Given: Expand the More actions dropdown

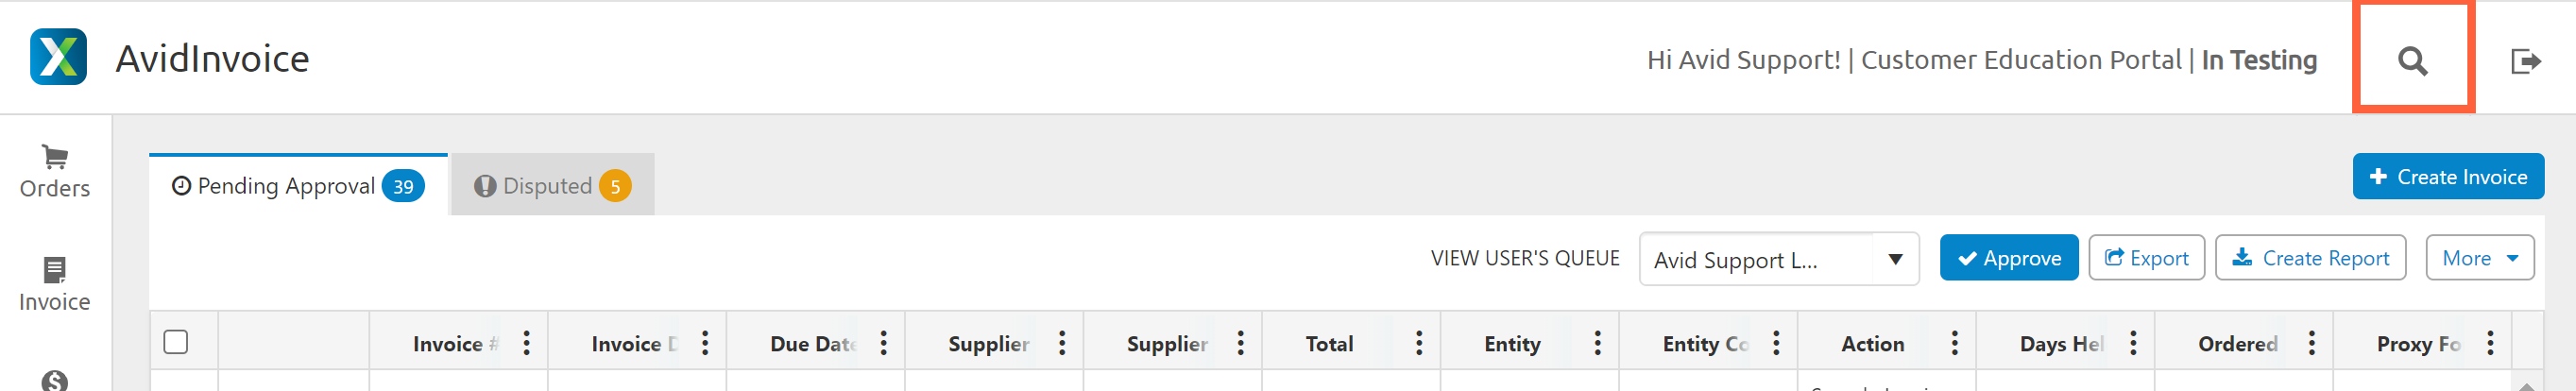Looking at the screenshot, I should tap(2478, 258).
